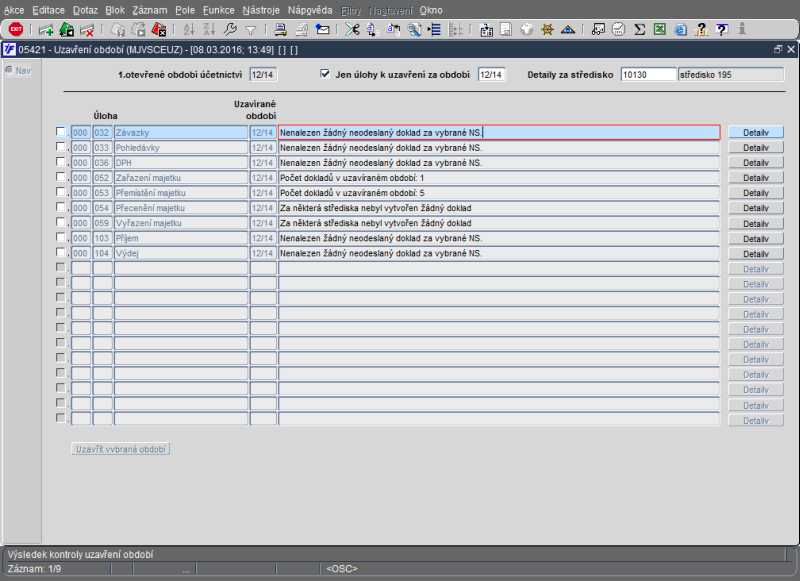Click the 'Detaily za středisko' field 10130
This screenshot has height=581, width=800.
tap(648, 74)
